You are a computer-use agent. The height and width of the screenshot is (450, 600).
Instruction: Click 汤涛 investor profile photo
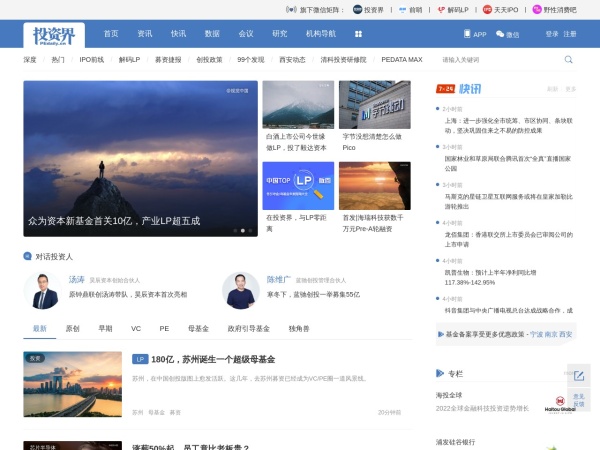pyautogui.click(x=42, y=290)
